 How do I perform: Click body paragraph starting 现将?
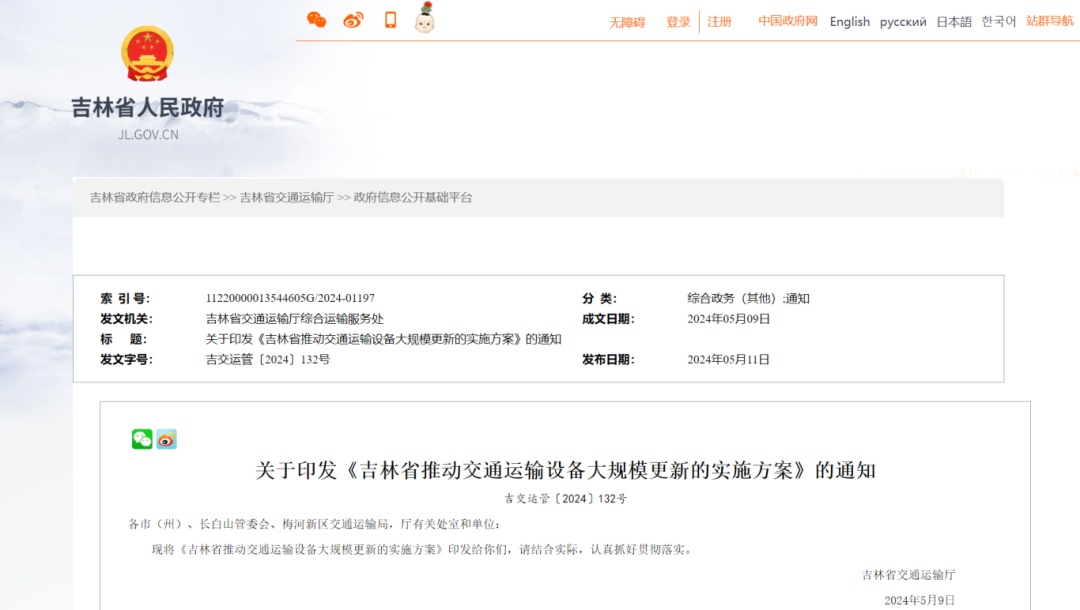422,549
